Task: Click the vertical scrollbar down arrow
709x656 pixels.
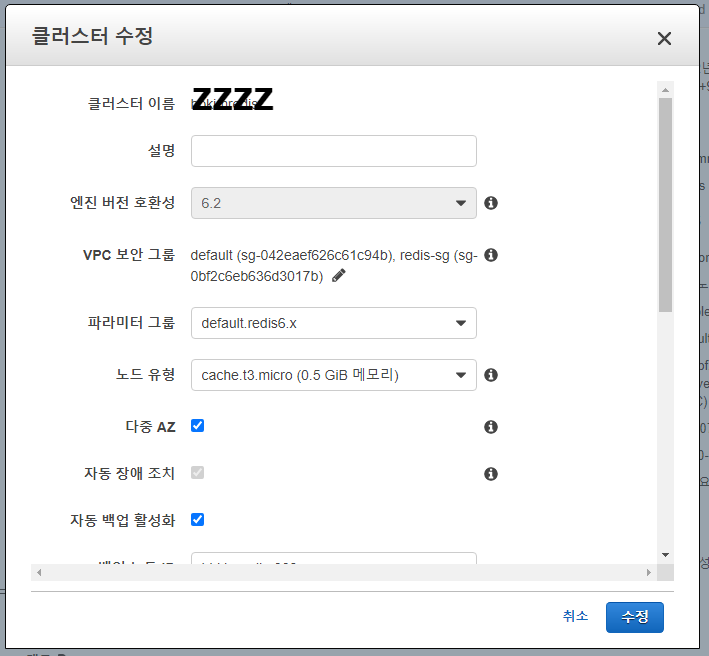Action: click(665, 555)
